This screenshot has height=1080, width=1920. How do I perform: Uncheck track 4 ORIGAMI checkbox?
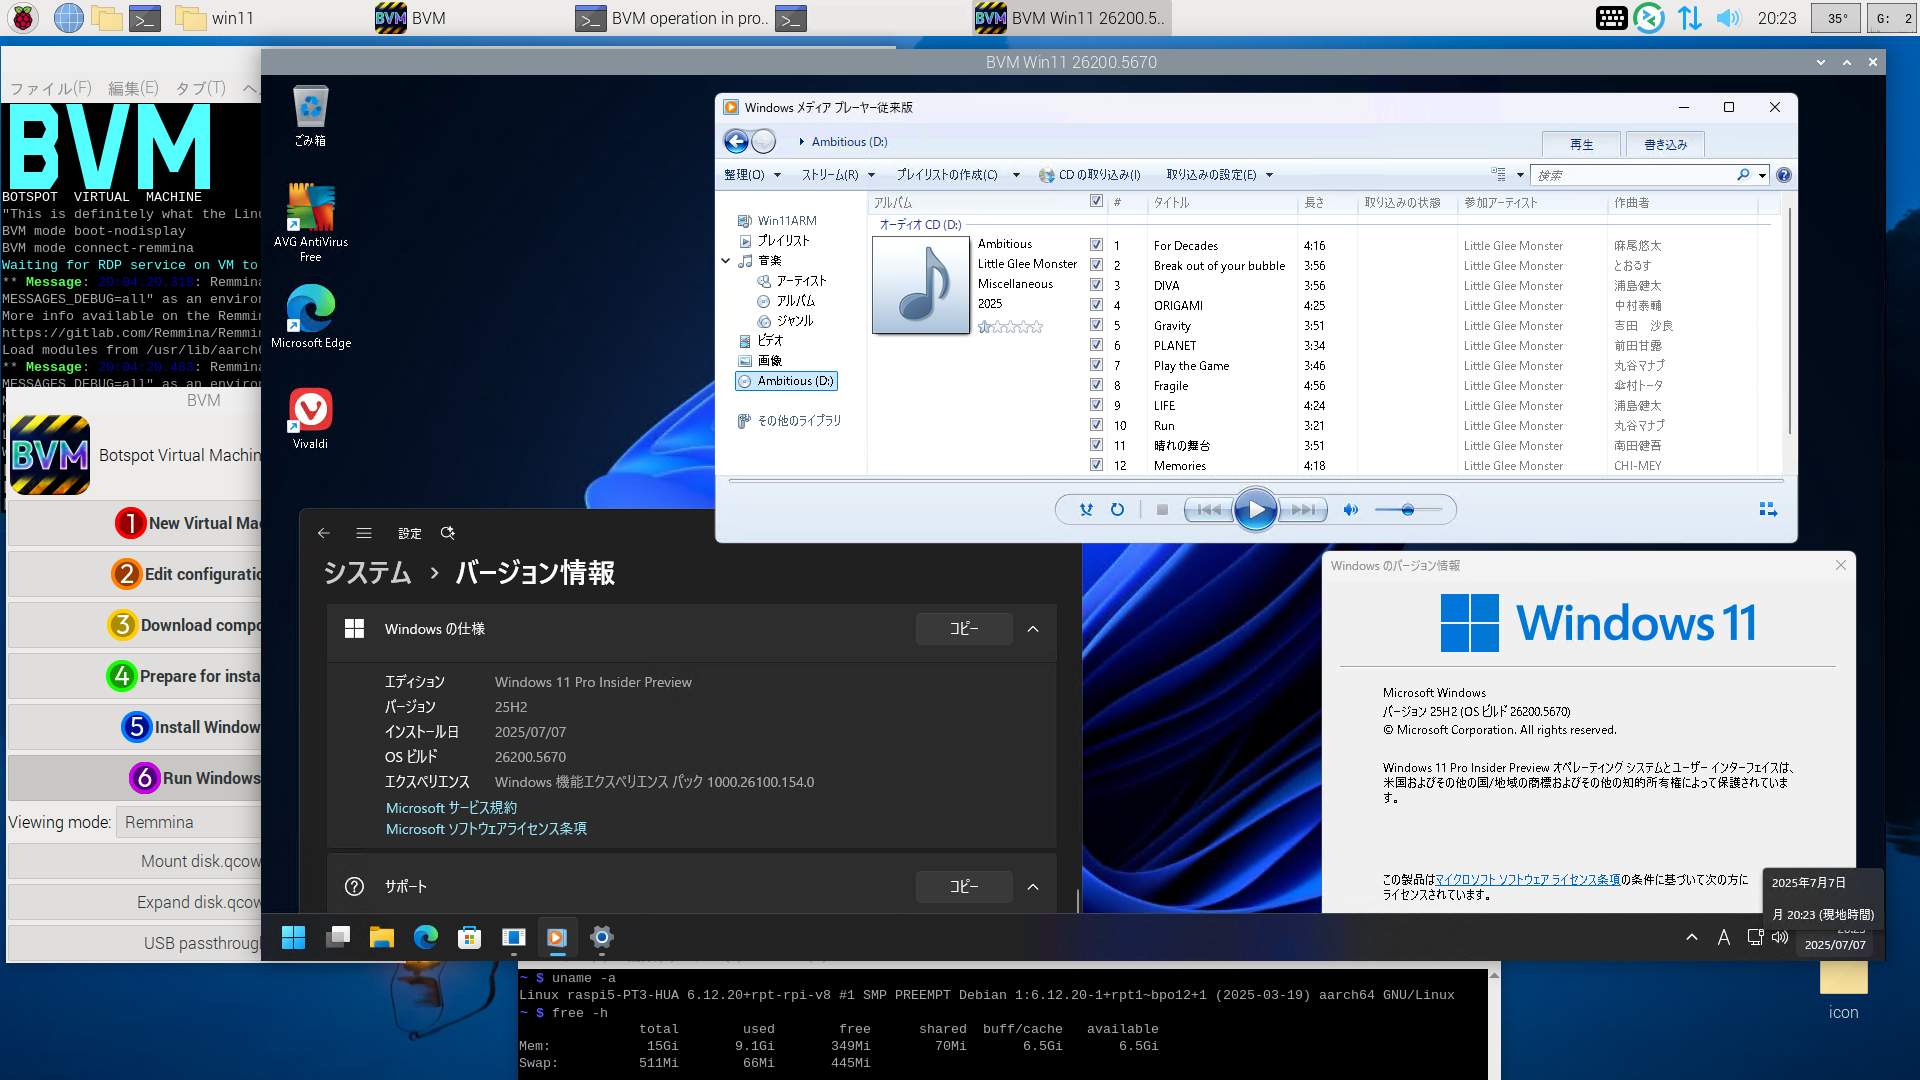(x=1096, y=305)
